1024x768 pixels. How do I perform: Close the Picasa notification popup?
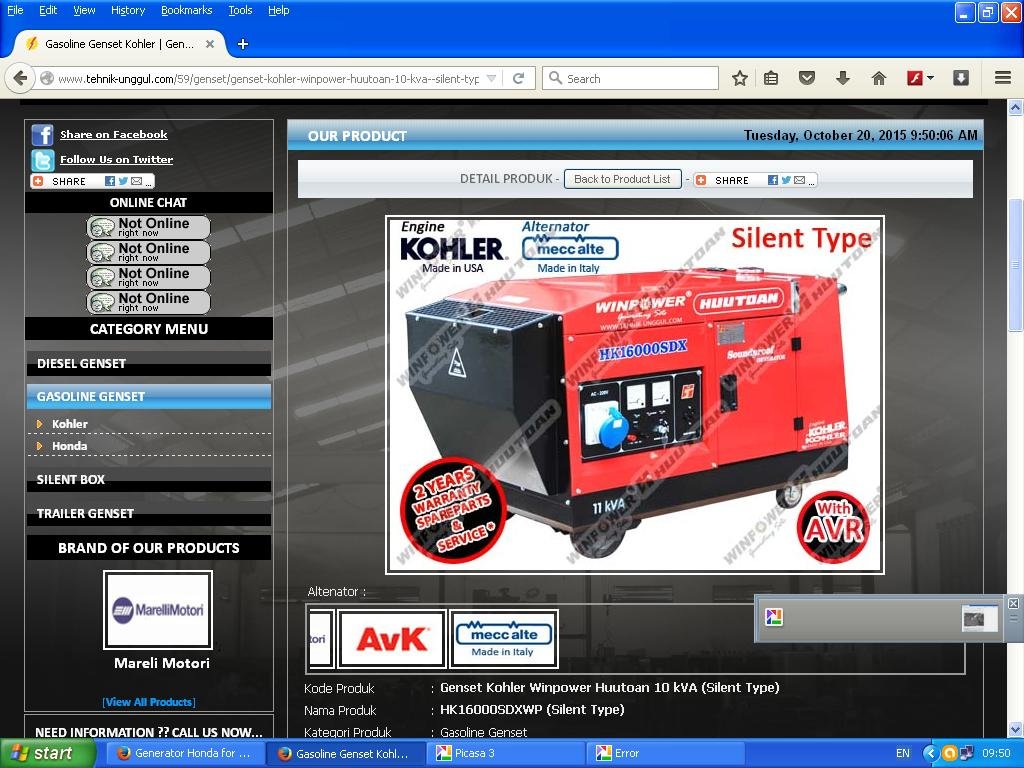pos(1013,603)
